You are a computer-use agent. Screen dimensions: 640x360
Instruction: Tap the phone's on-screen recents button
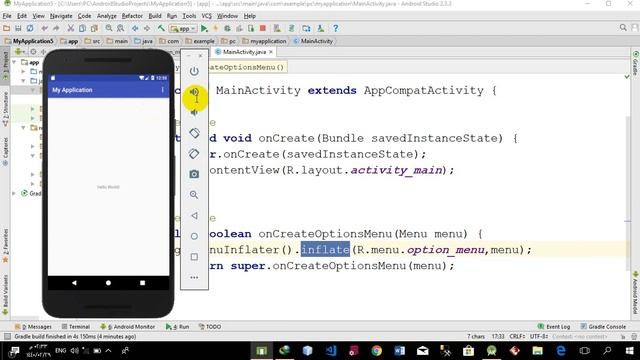142,282
